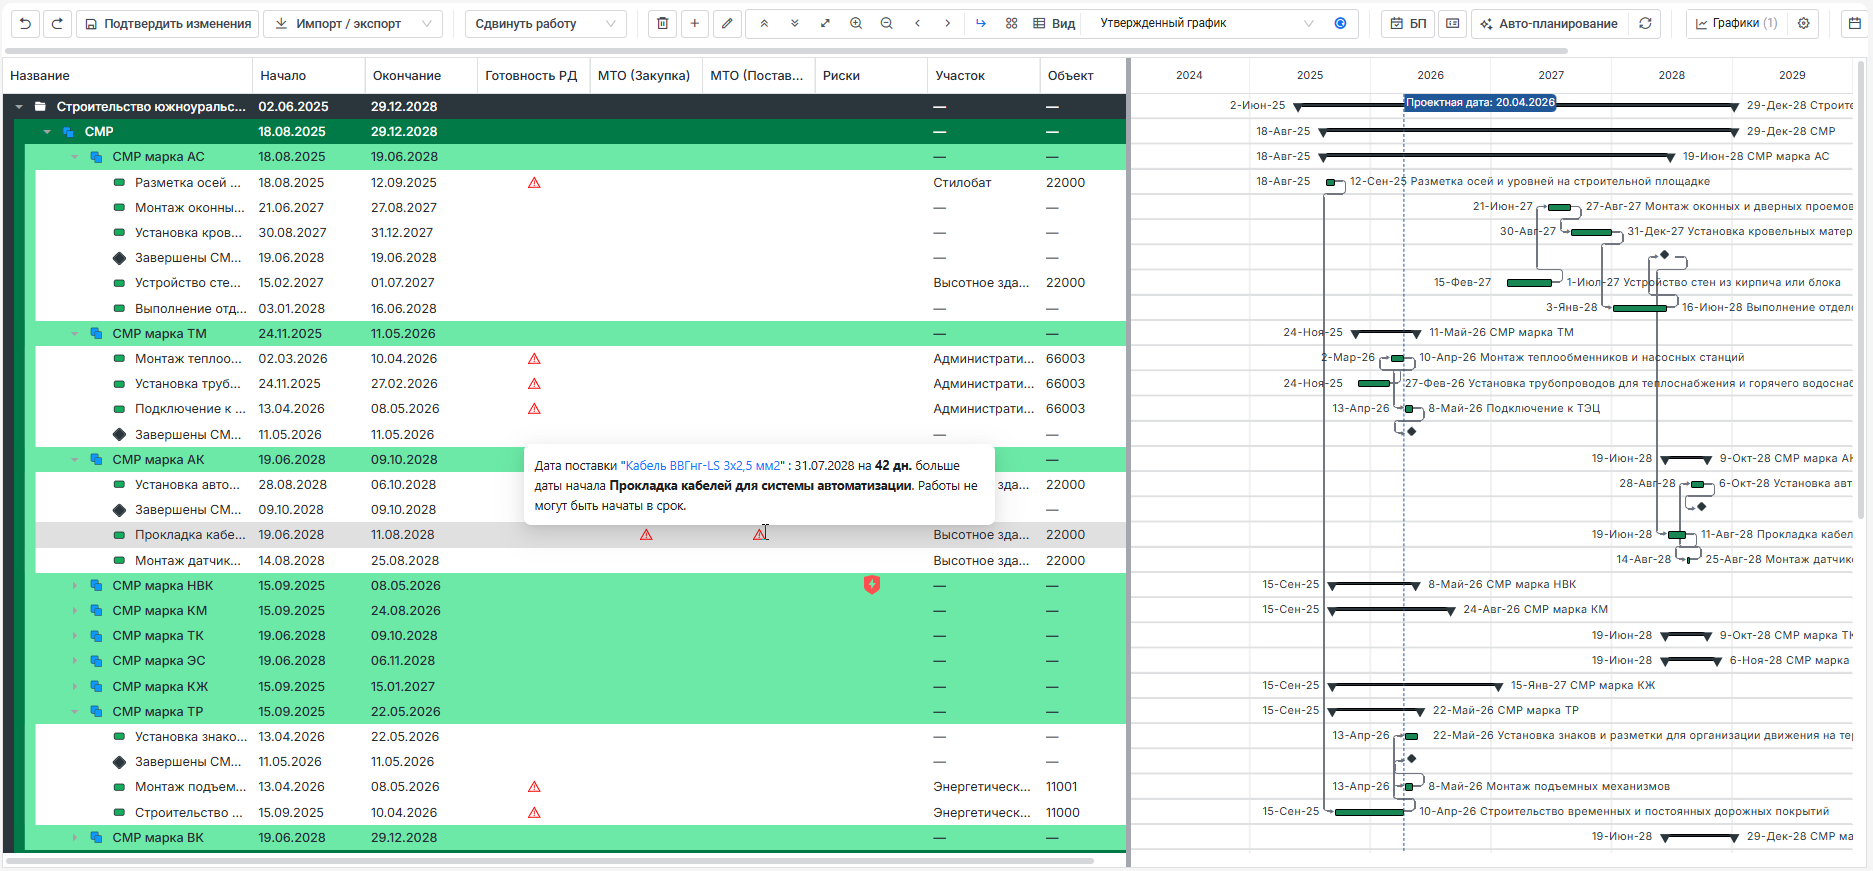Click the Проектная дата timeline marker
The image size is (1873, 871).
1480,102
